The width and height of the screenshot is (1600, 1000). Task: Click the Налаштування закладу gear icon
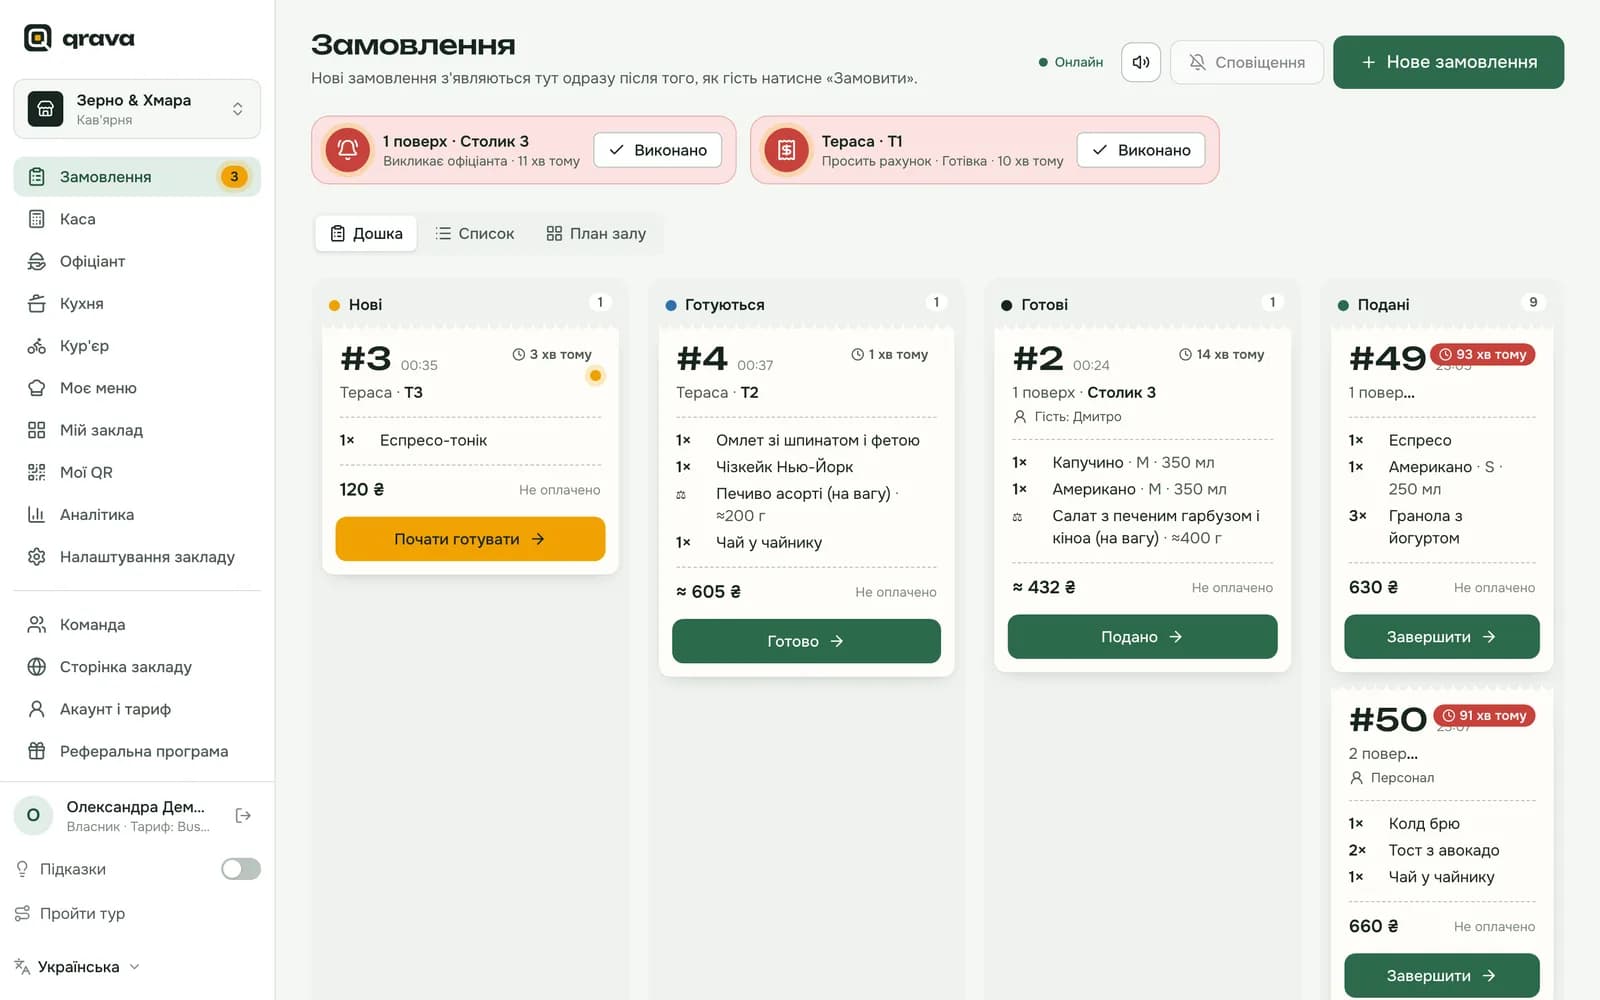click(37, 557)
